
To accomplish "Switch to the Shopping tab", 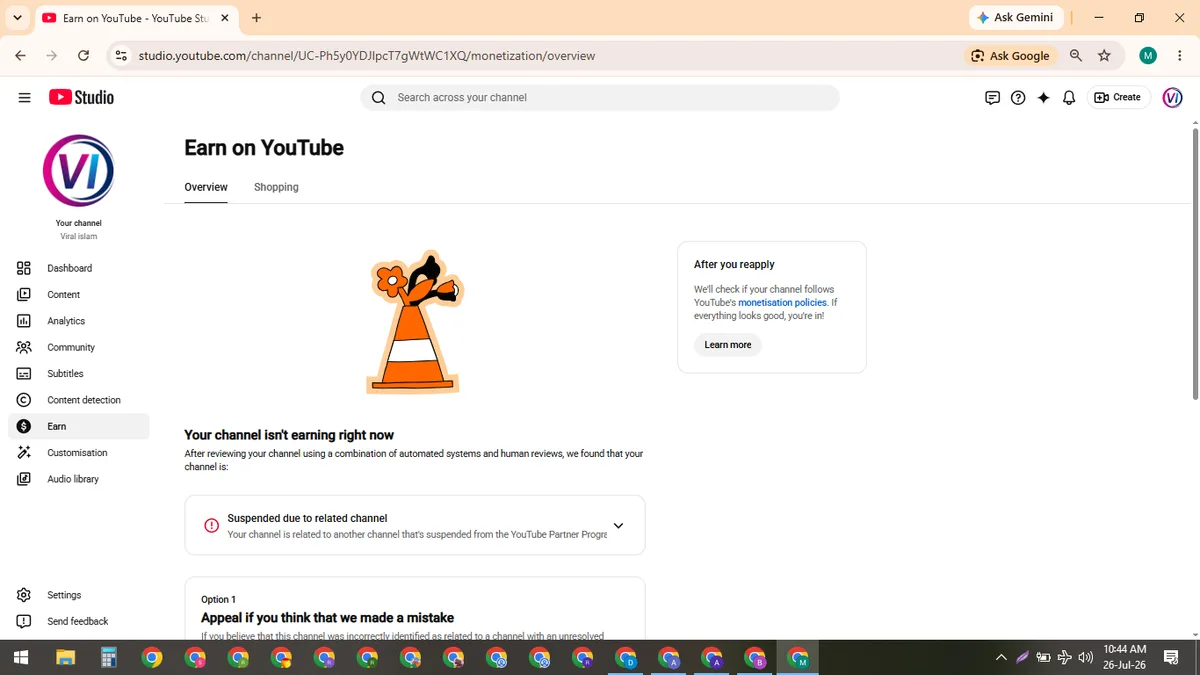I will [x=276, y=187].
